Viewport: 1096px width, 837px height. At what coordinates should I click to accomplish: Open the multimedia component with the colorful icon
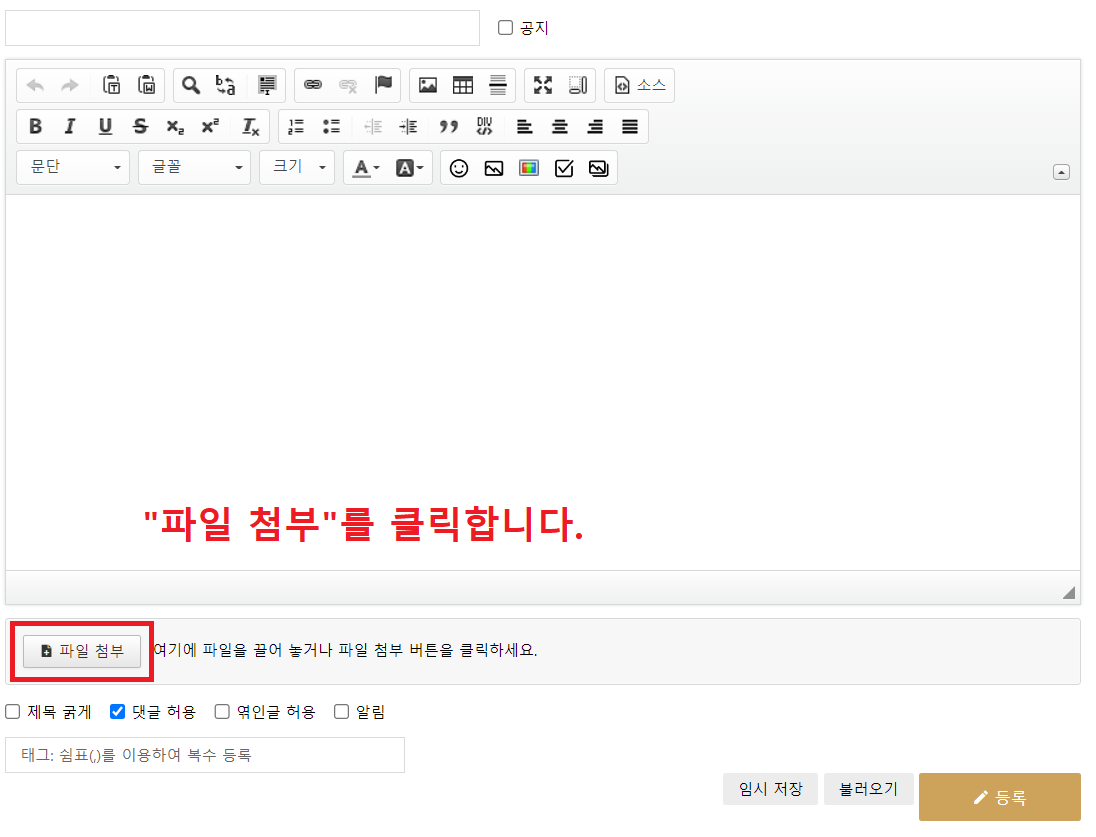(x=529, y=168)
